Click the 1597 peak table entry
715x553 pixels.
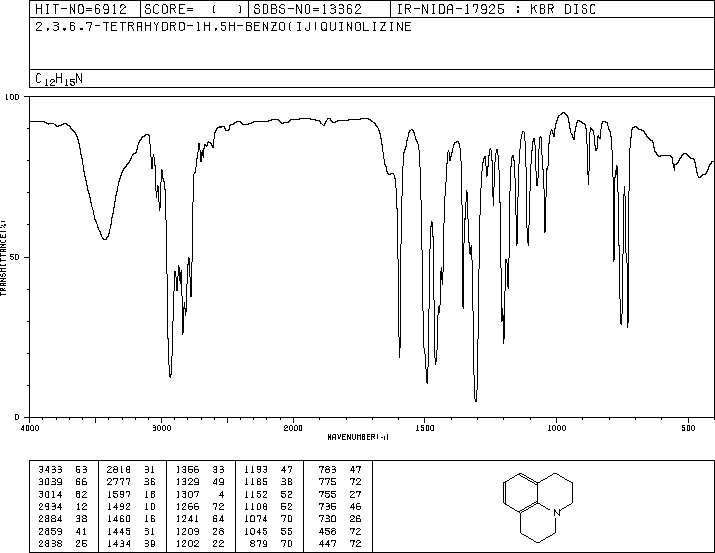(119, 494)
